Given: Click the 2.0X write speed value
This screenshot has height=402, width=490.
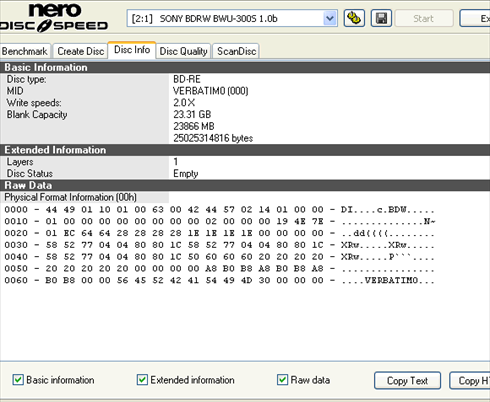Looking at the screenshot, I should coord(184,103).
